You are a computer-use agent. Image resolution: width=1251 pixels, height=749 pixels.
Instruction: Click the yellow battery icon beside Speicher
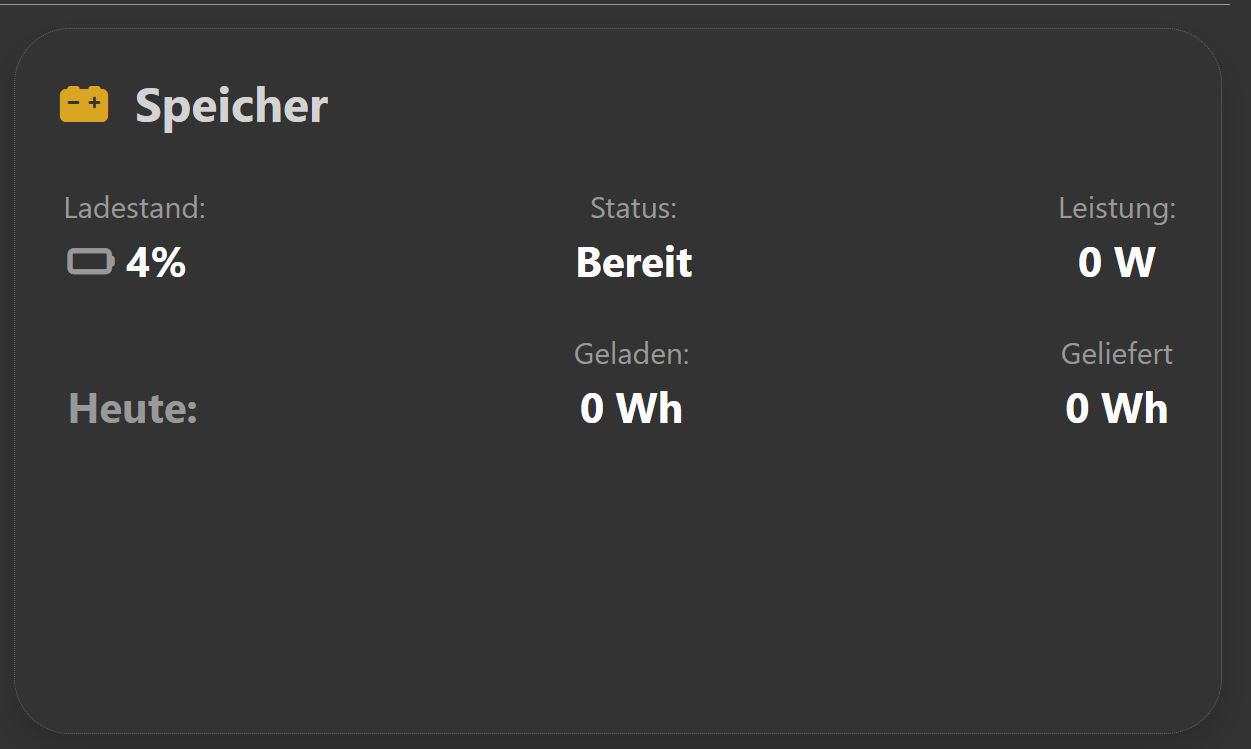[84, 105]
